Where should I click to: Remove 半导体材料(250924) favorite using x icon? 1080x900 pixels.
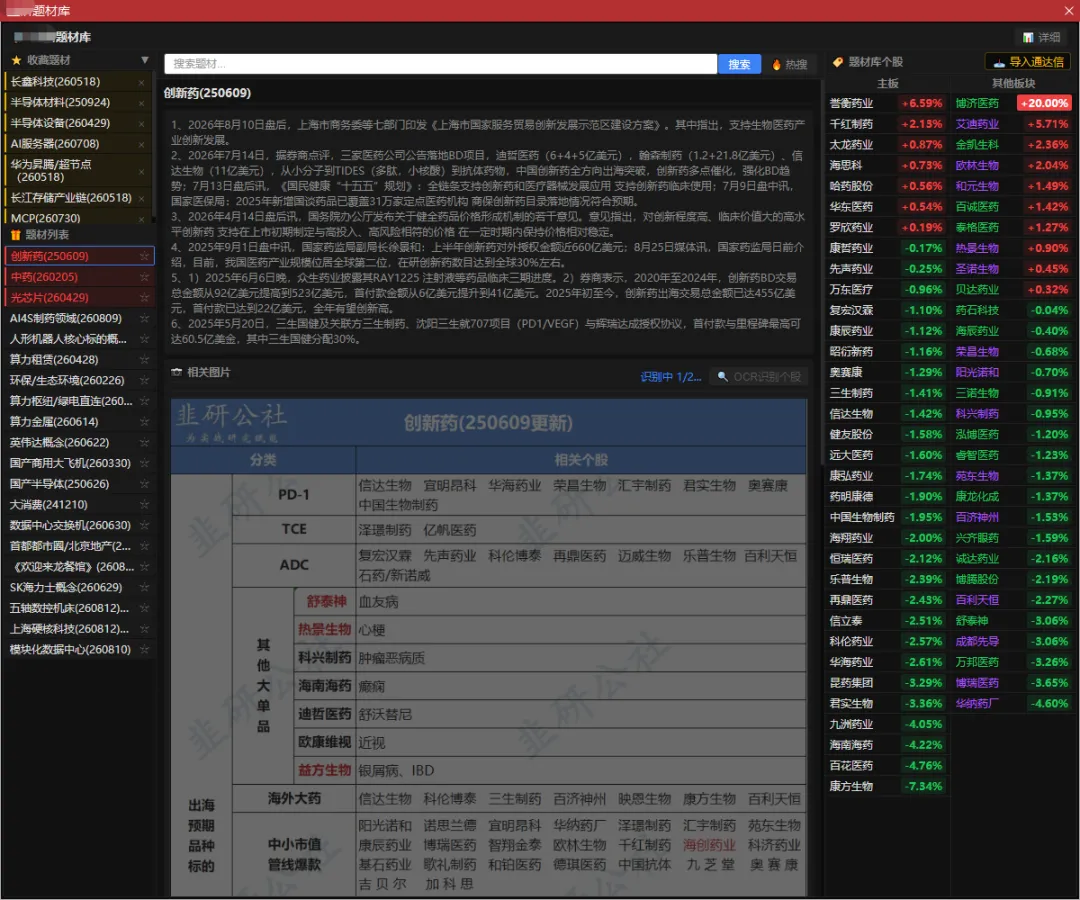[141, 103]
